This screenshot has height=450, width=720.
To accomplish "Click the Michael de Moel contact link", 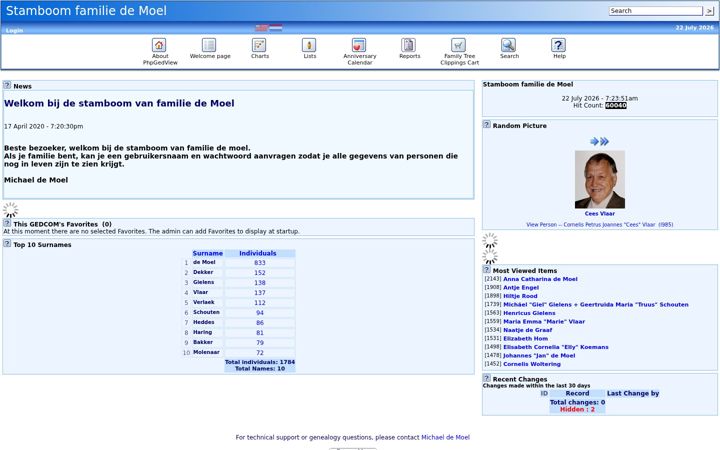I will [445, 437].
